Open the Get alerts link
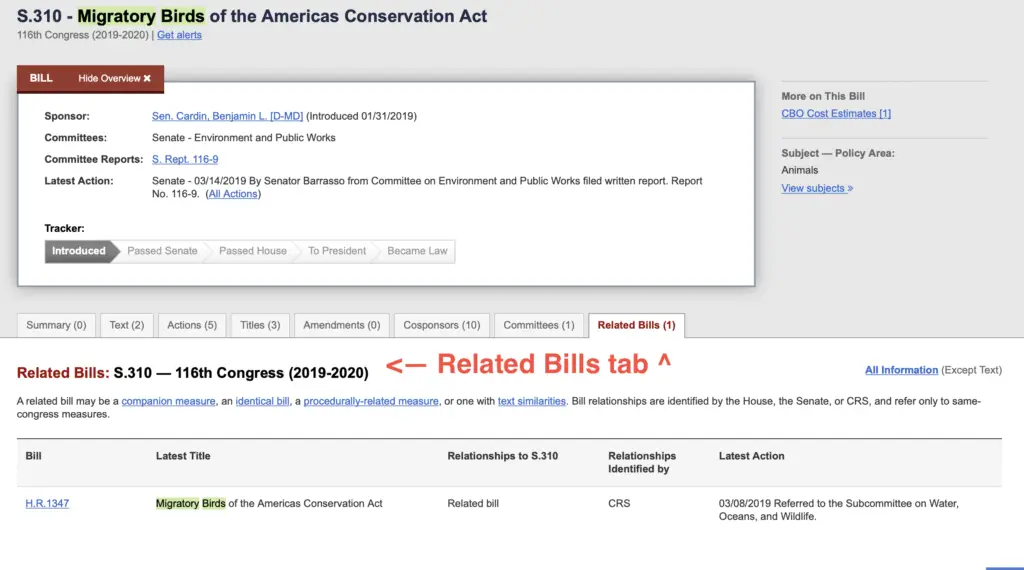The width and height of the screenshot is (1024, 570). (179, 35)
